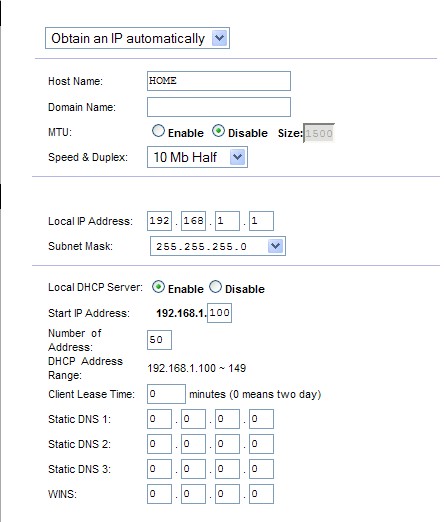
Task: Select the MTU Disable radio button
Action: (x=218, y=131)
